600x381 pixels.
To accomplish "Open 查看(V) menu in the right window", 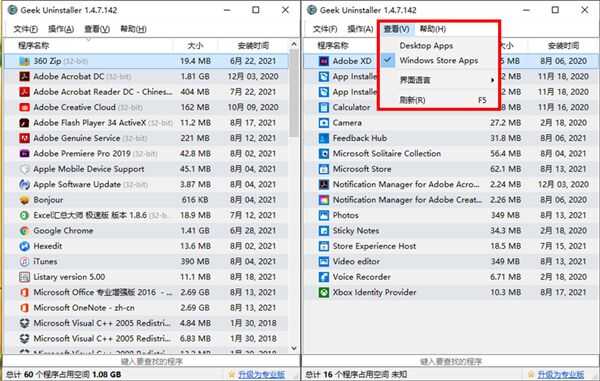I will [x=397, y=29].
